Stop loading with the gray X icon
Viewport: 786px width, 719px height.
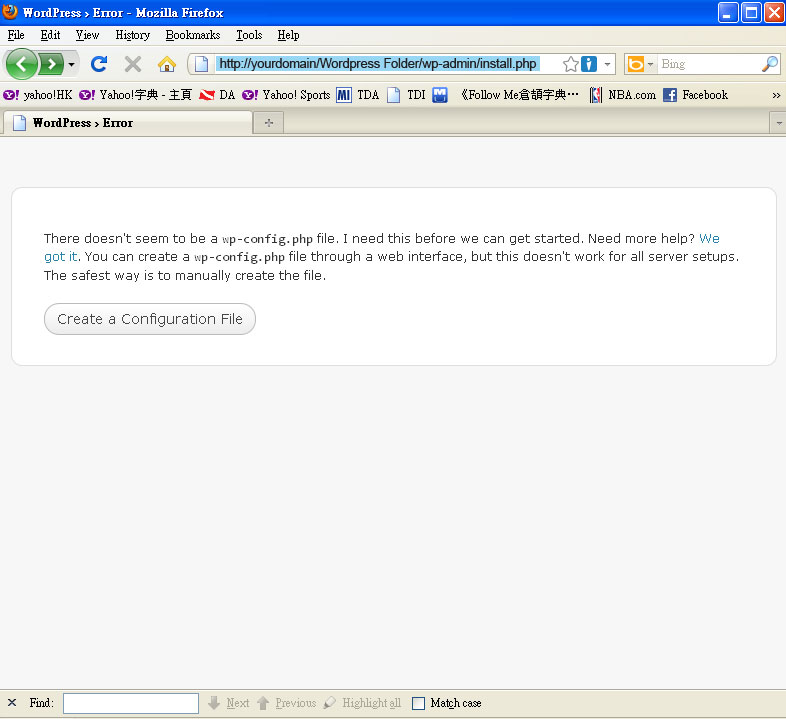[133, 64]
